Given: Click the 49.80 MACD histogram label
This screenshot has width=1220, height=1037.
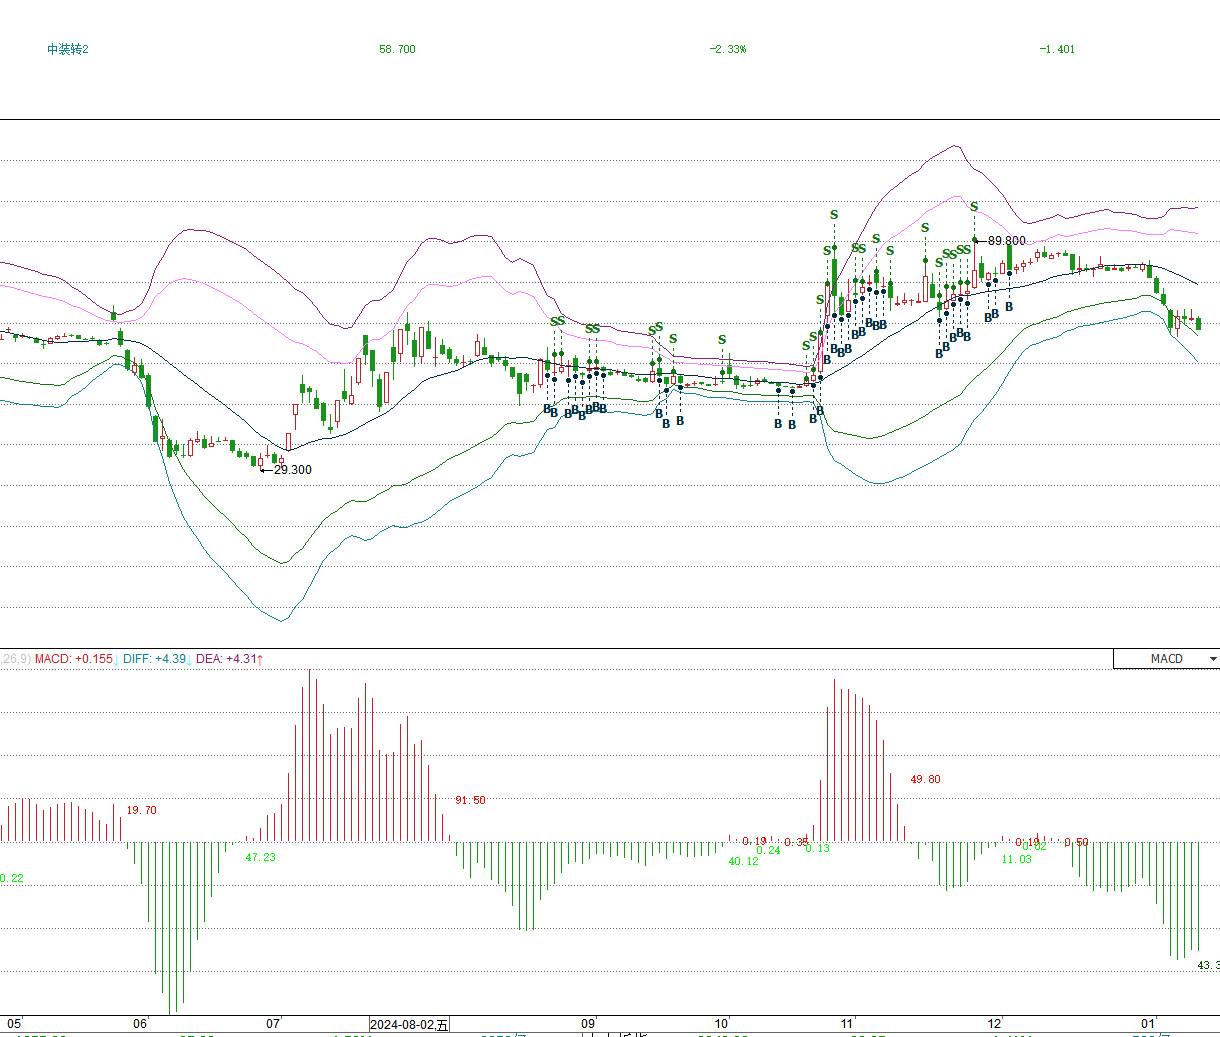Looking at the screenshot, I should (925, 780).
